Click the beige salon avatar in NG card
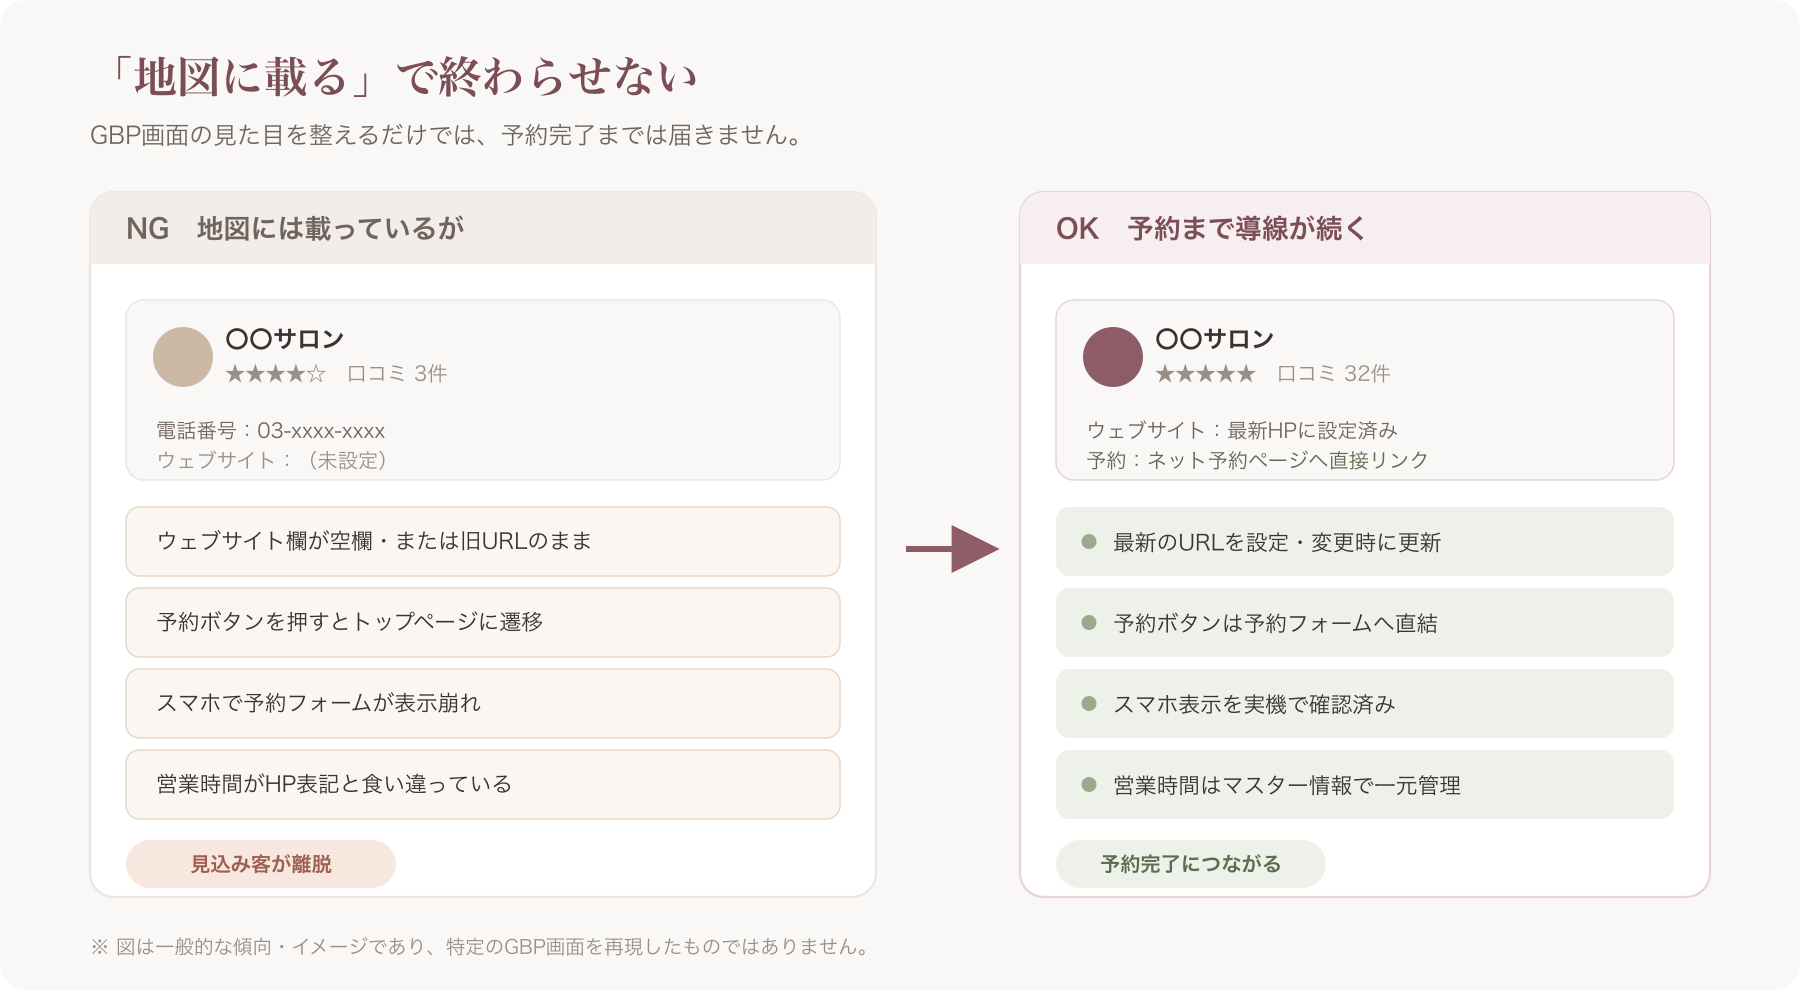This screenshot has width=1800, height=990. (x=183, y=357)
